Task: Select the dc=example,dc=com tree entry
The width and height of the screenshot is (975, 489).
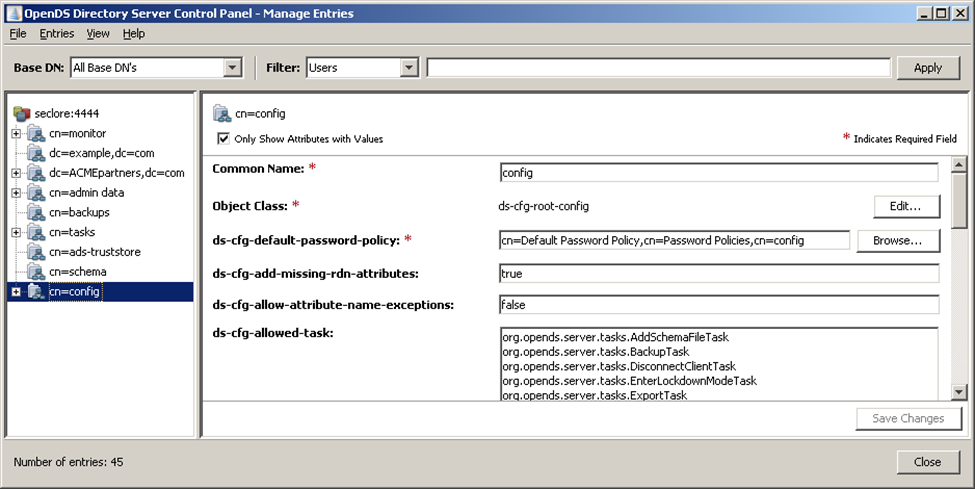Action: coord(101,153)
